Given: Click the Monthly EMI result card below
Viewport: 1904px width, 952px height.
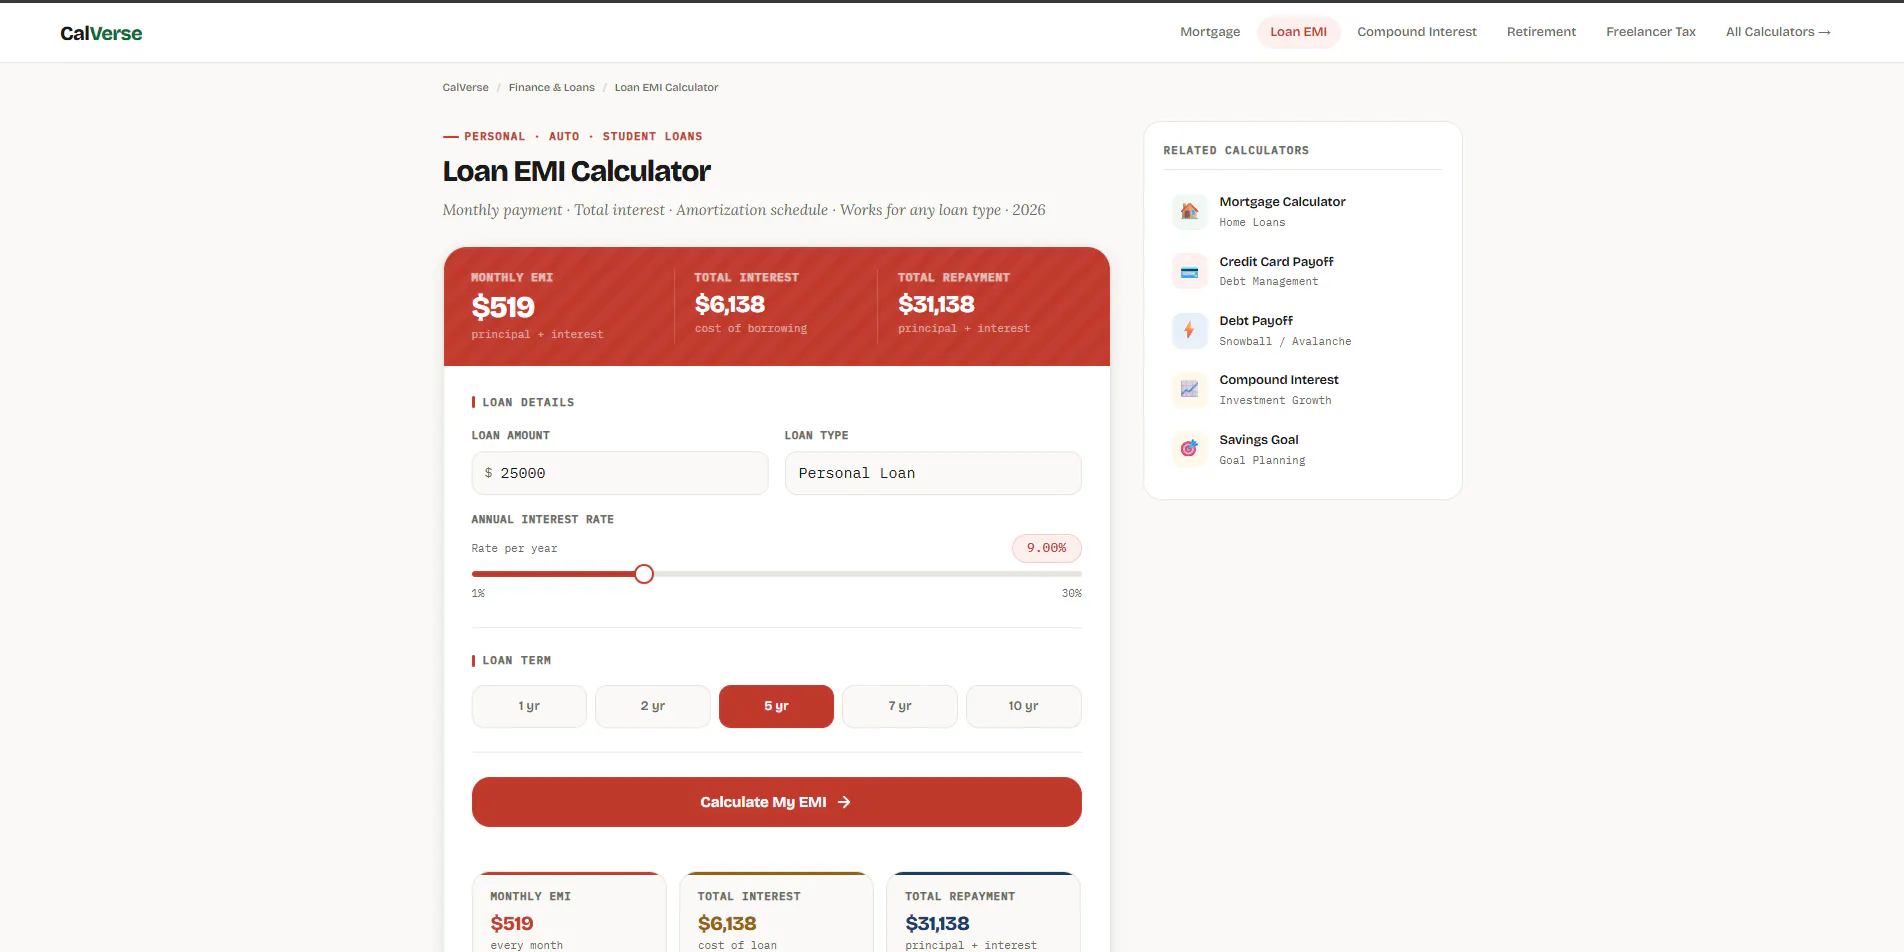Looking at the screenshot, I should point(569,912).
